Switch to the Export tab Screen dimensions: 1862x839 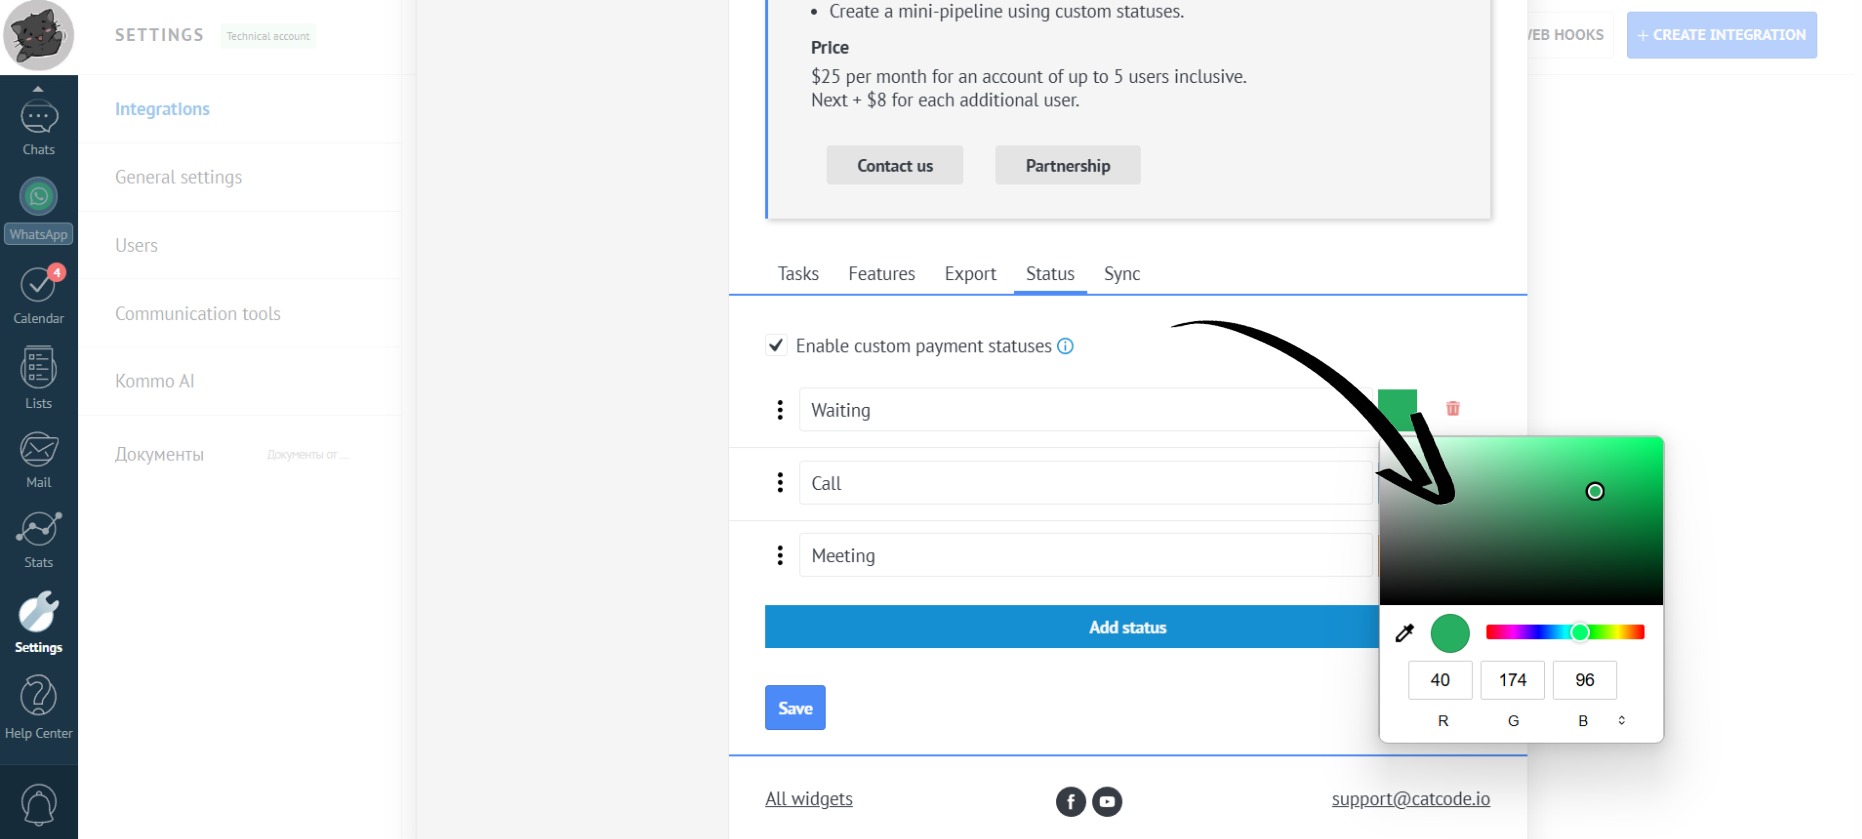click(970, 274)
